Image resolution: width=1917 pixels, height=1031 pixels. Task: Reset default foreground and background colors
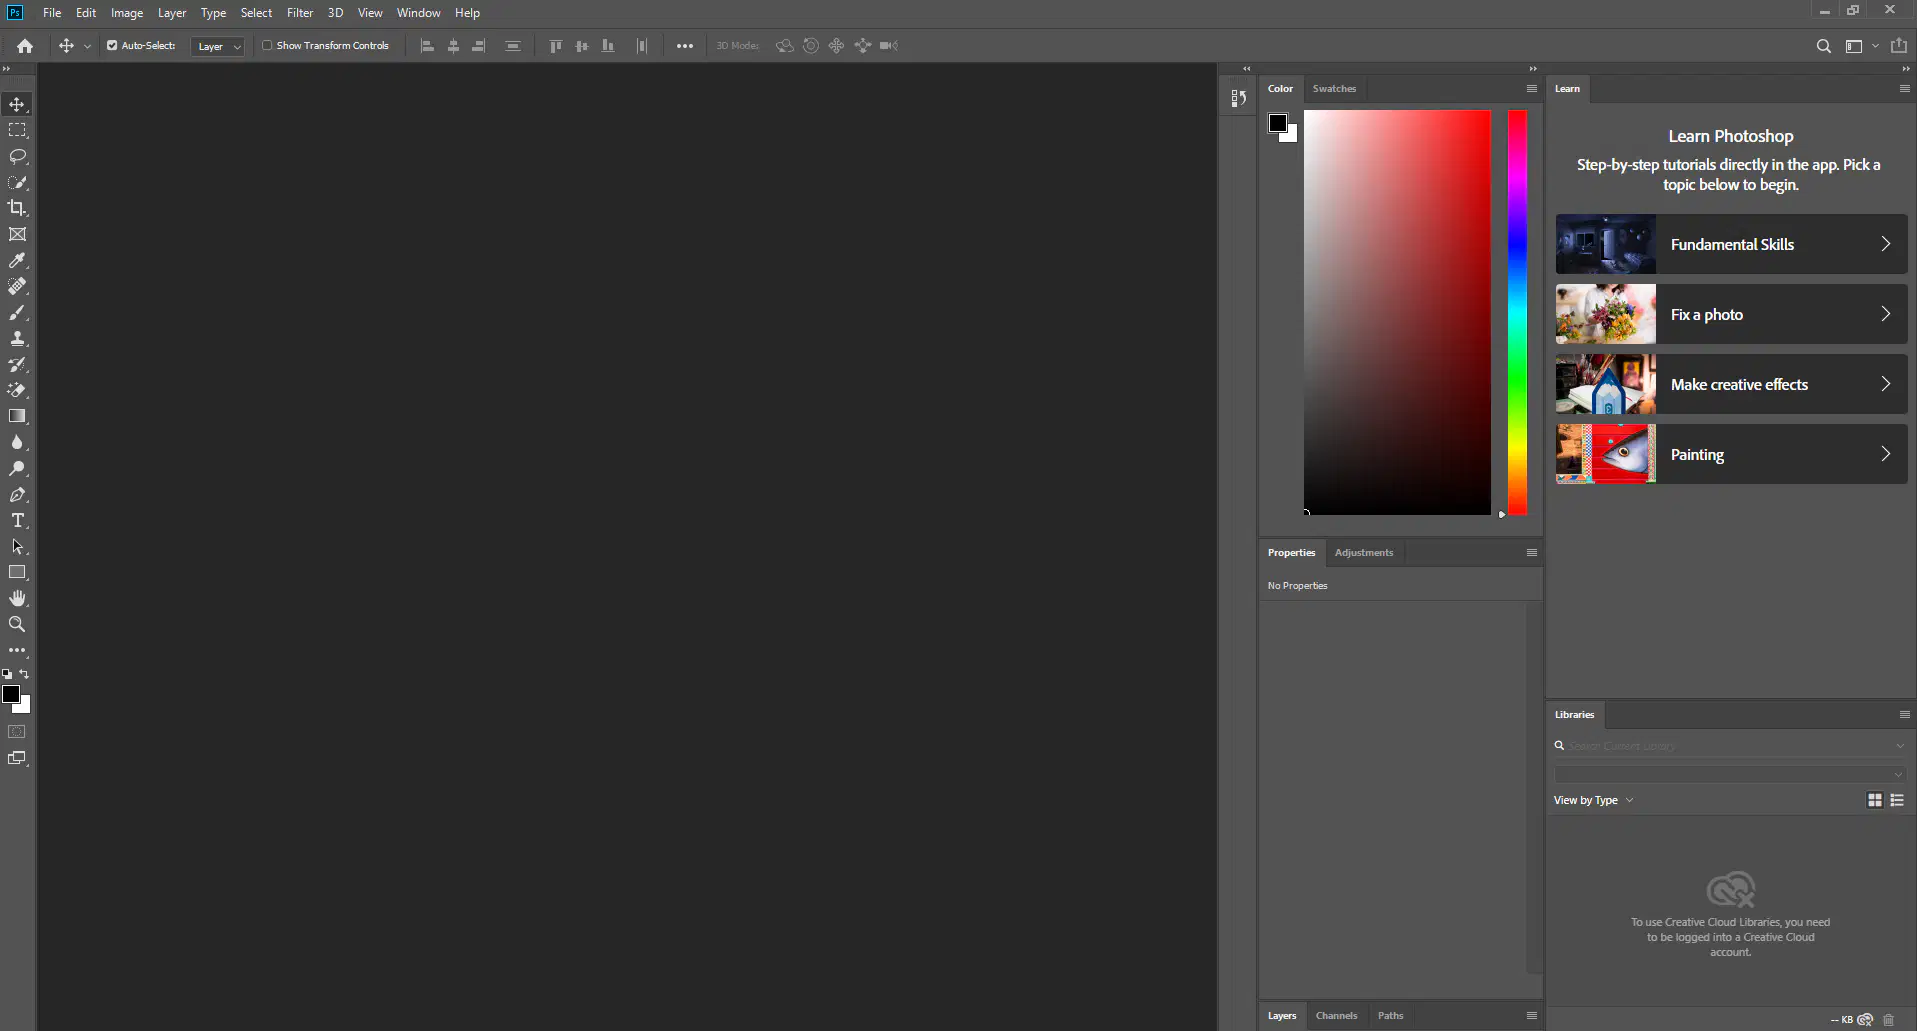(7, 674)
